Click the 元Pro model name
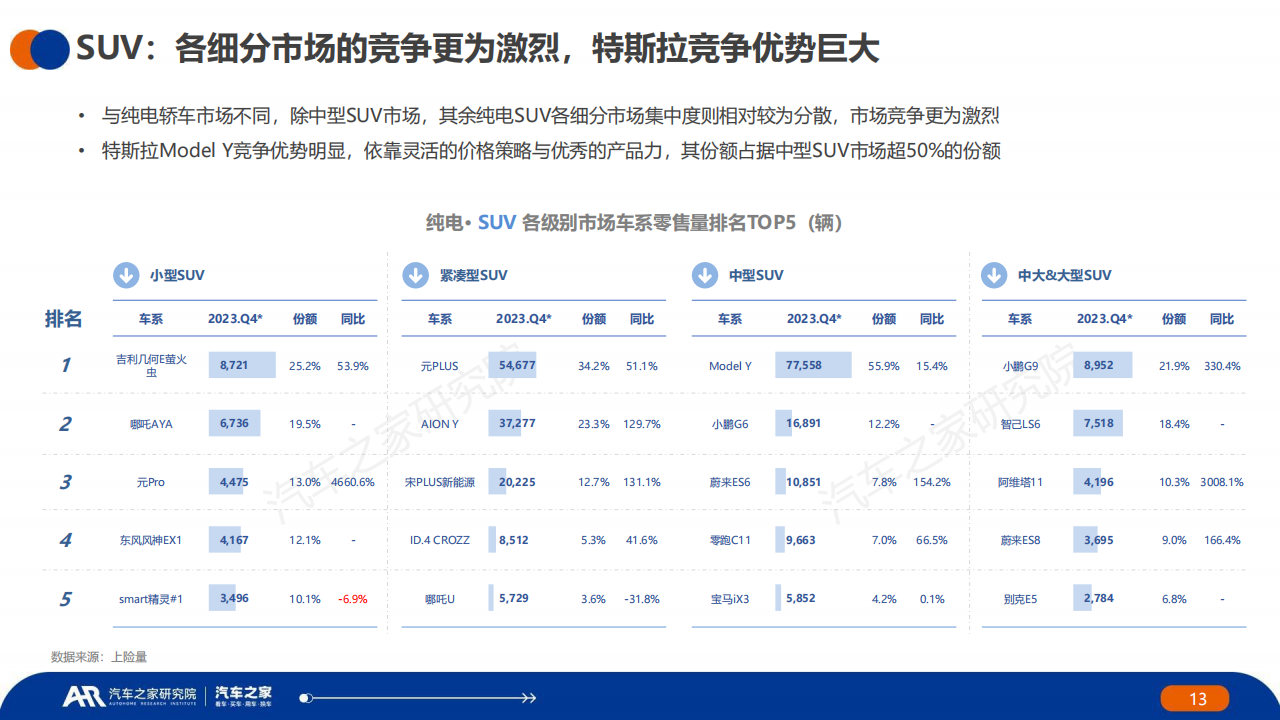Image resolution: width=1280 pixels, height=720 pixels. (151, 482)
